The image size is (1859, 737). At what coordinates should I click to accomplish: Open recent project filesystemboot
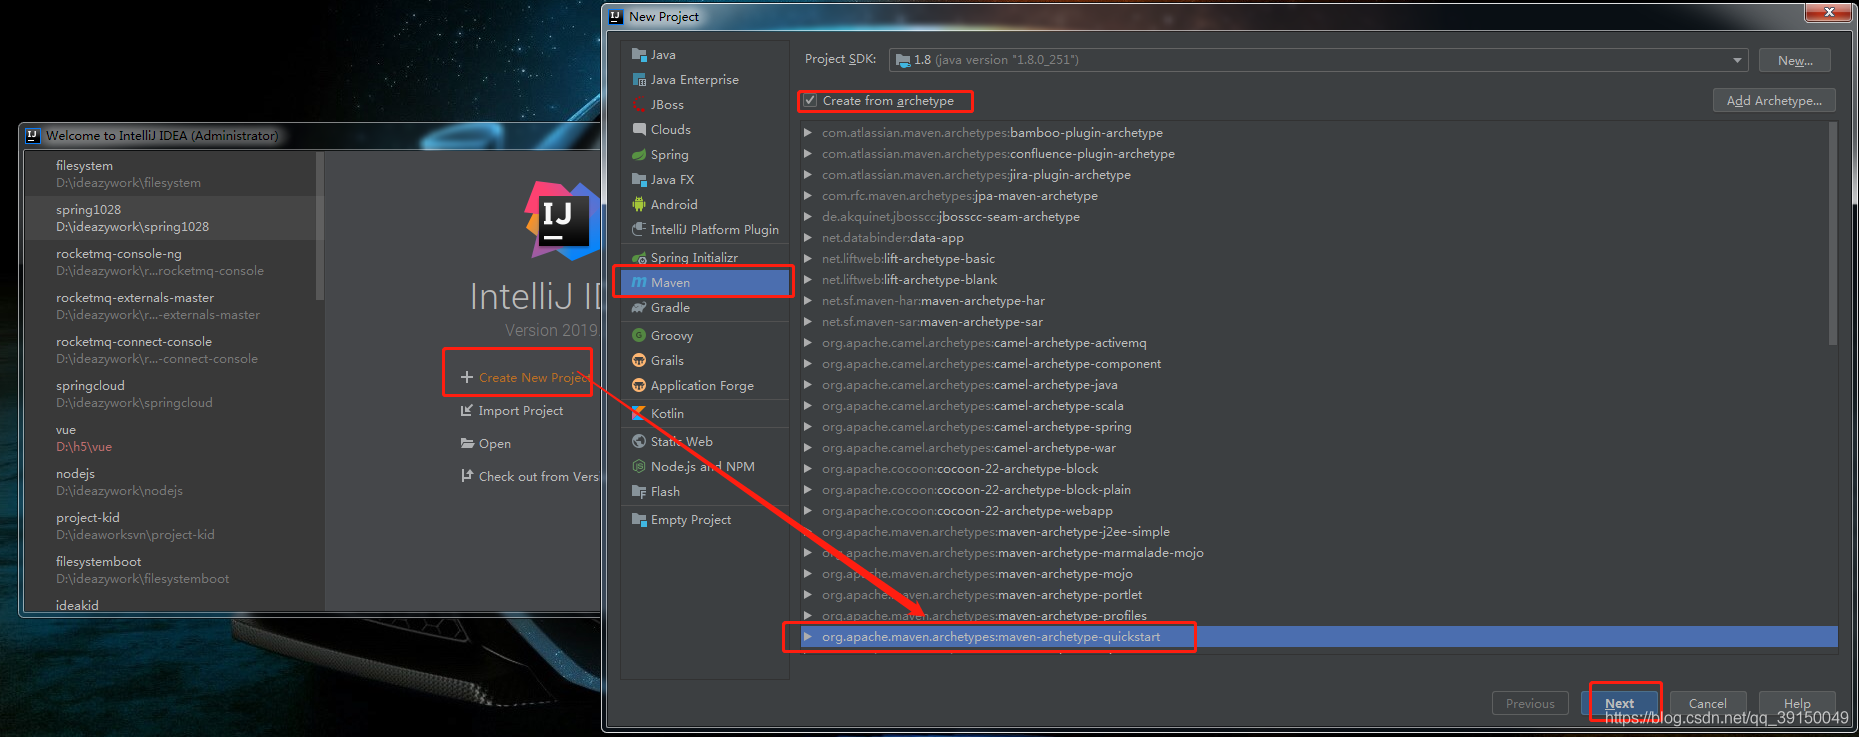tap(170, 570)
